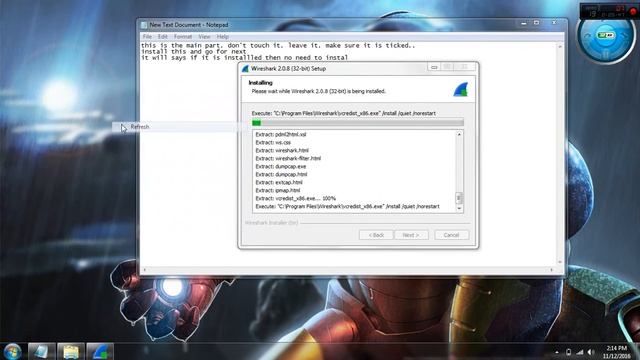Select log line 'Extract: vcredist_x86.exe... 100%'

click(296, 198)
